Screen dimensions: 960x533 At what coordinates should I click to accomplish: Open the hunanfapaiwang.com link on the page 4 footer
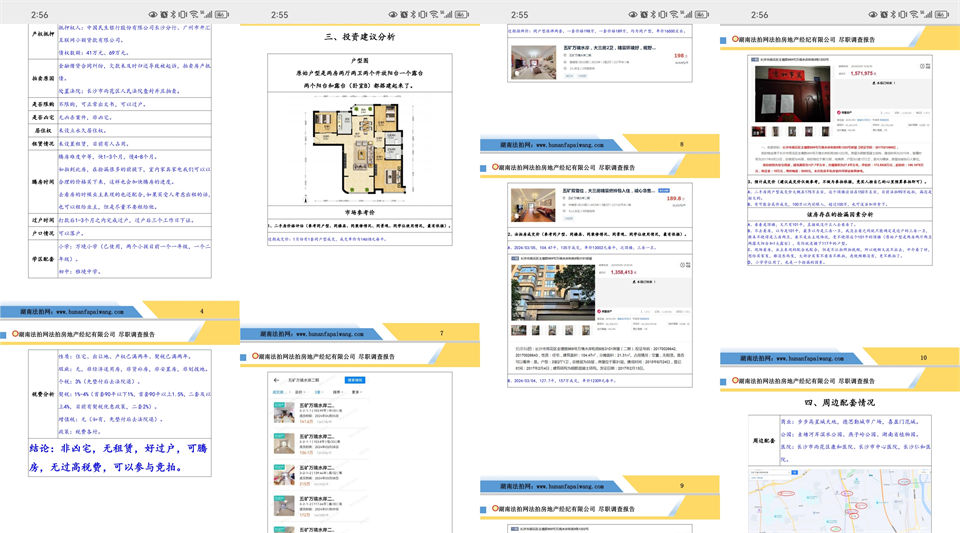coord(102,311)
